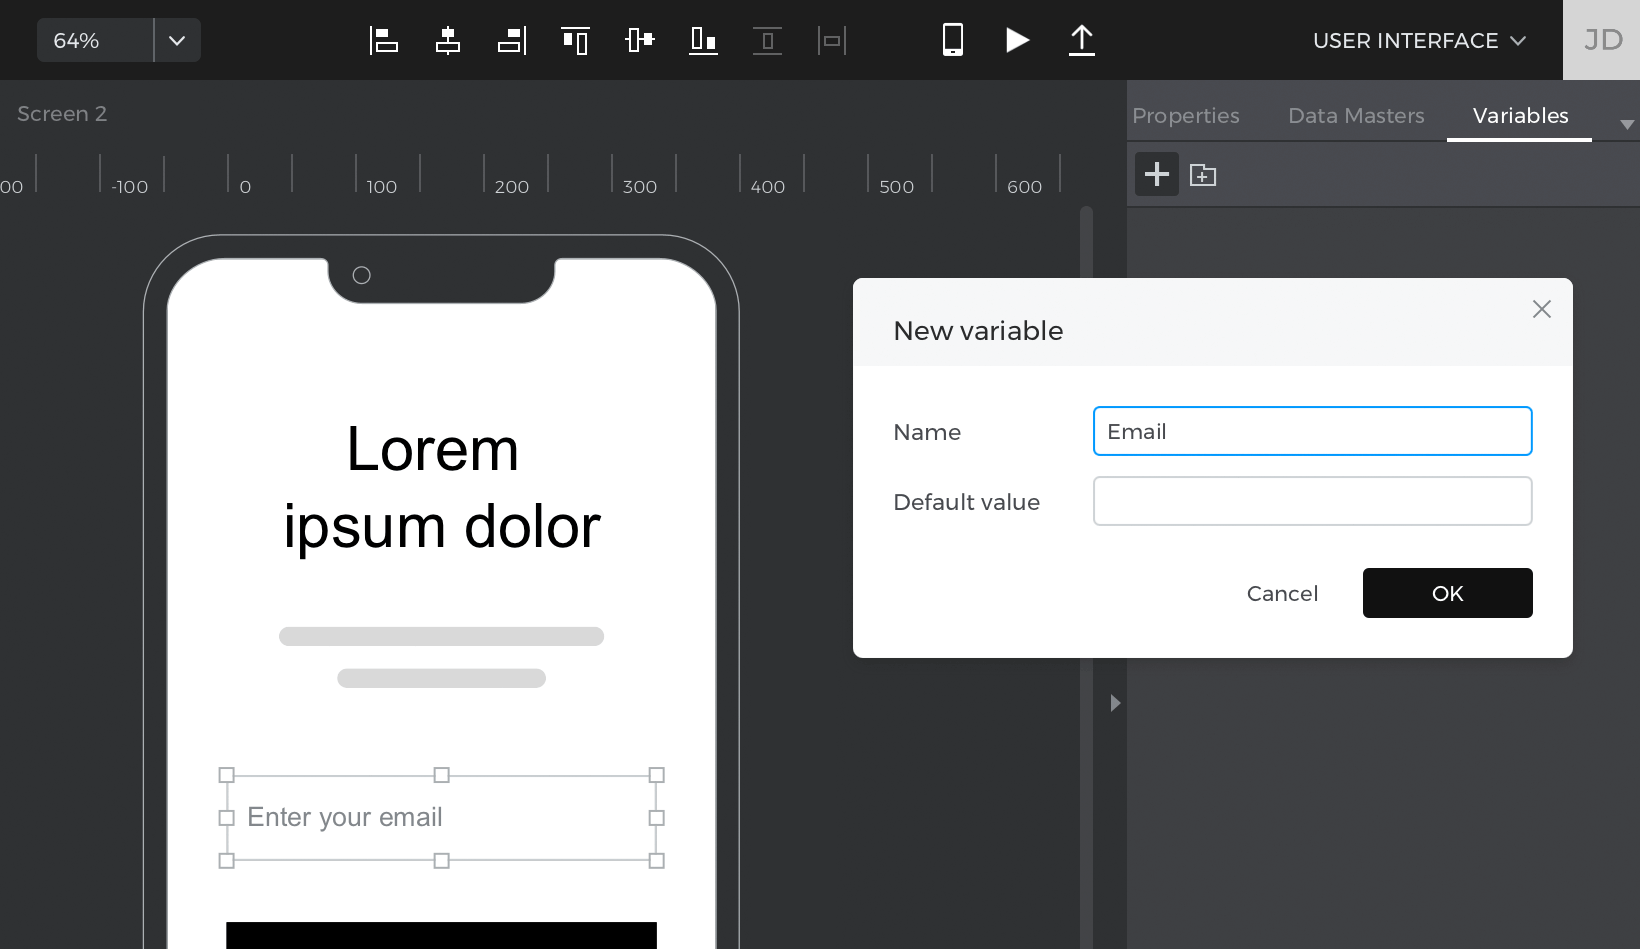Open the zoom level dropdown arrow

(177, 40)
